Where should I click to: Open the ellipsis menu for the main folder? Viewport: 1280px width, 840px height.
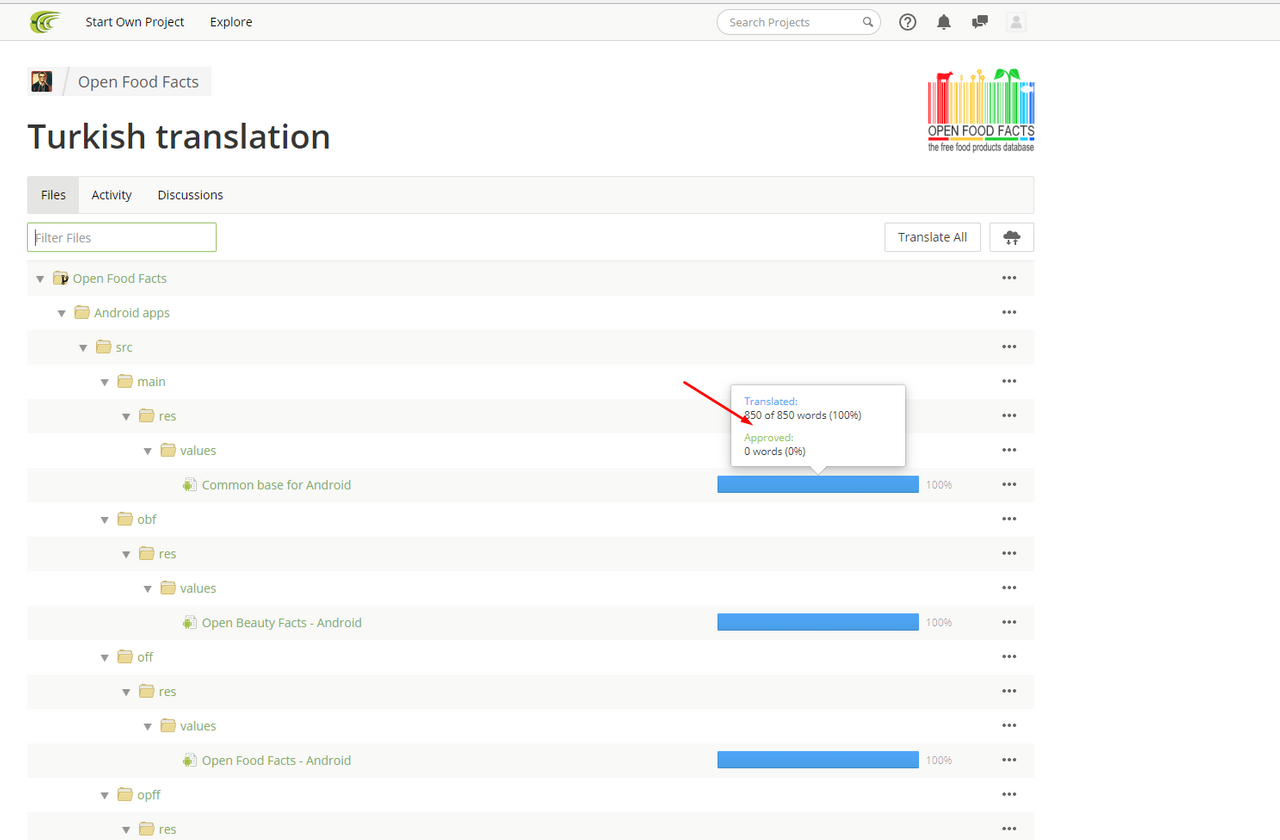(x=1009, y=381)
